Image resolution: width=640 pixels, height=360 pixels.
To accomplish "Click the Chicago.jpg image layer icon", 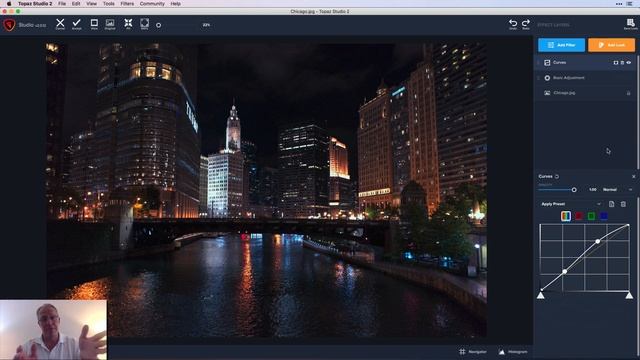I will point(547,93).
